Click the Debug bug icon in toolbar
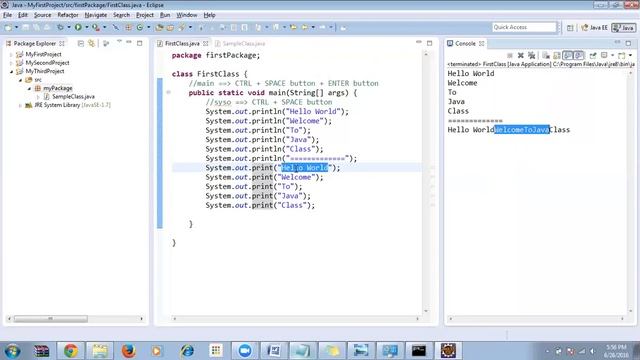Viewport: 640px width, 360px height. 60,27
